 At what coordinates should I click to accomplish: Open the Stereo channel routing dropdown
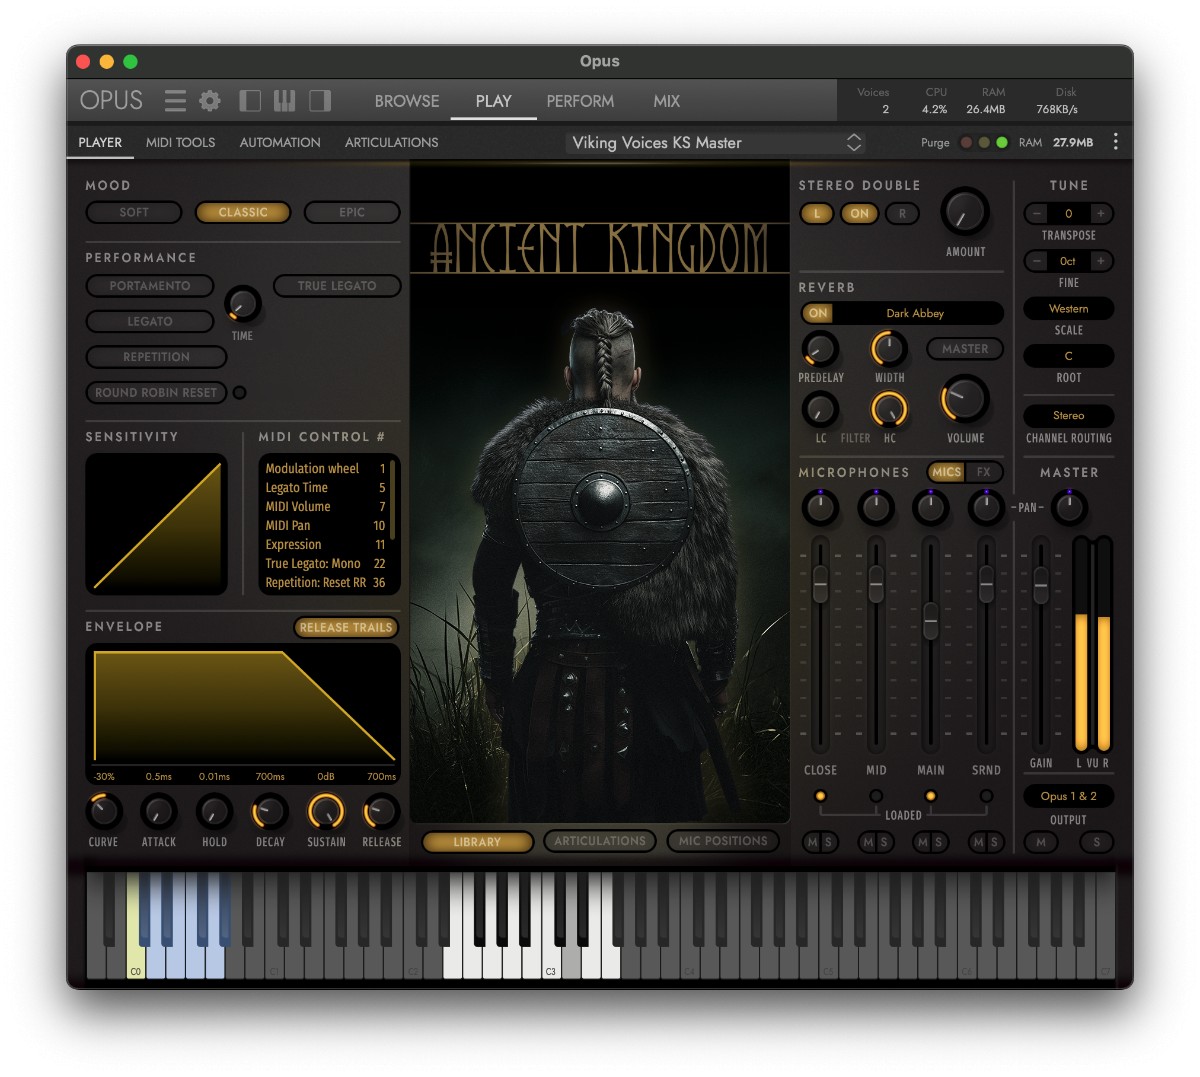pos(1068,415)
